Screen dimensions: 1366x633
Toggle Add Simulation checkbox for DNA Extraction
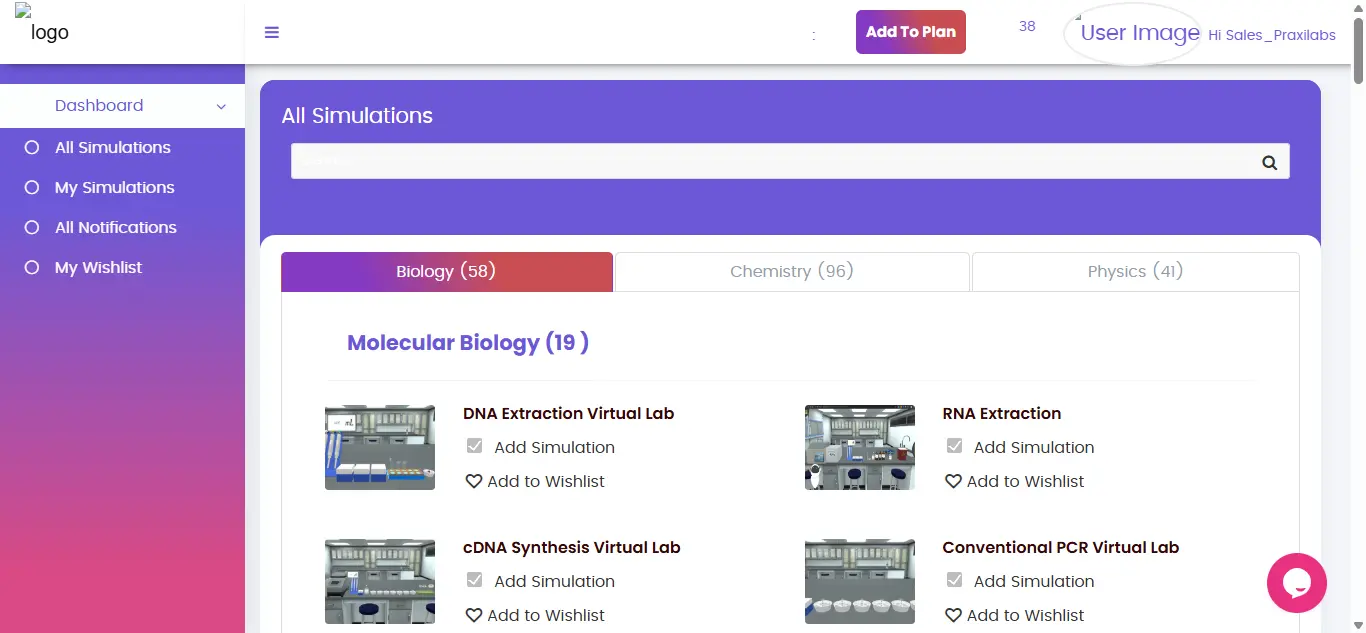coord(475,446)
